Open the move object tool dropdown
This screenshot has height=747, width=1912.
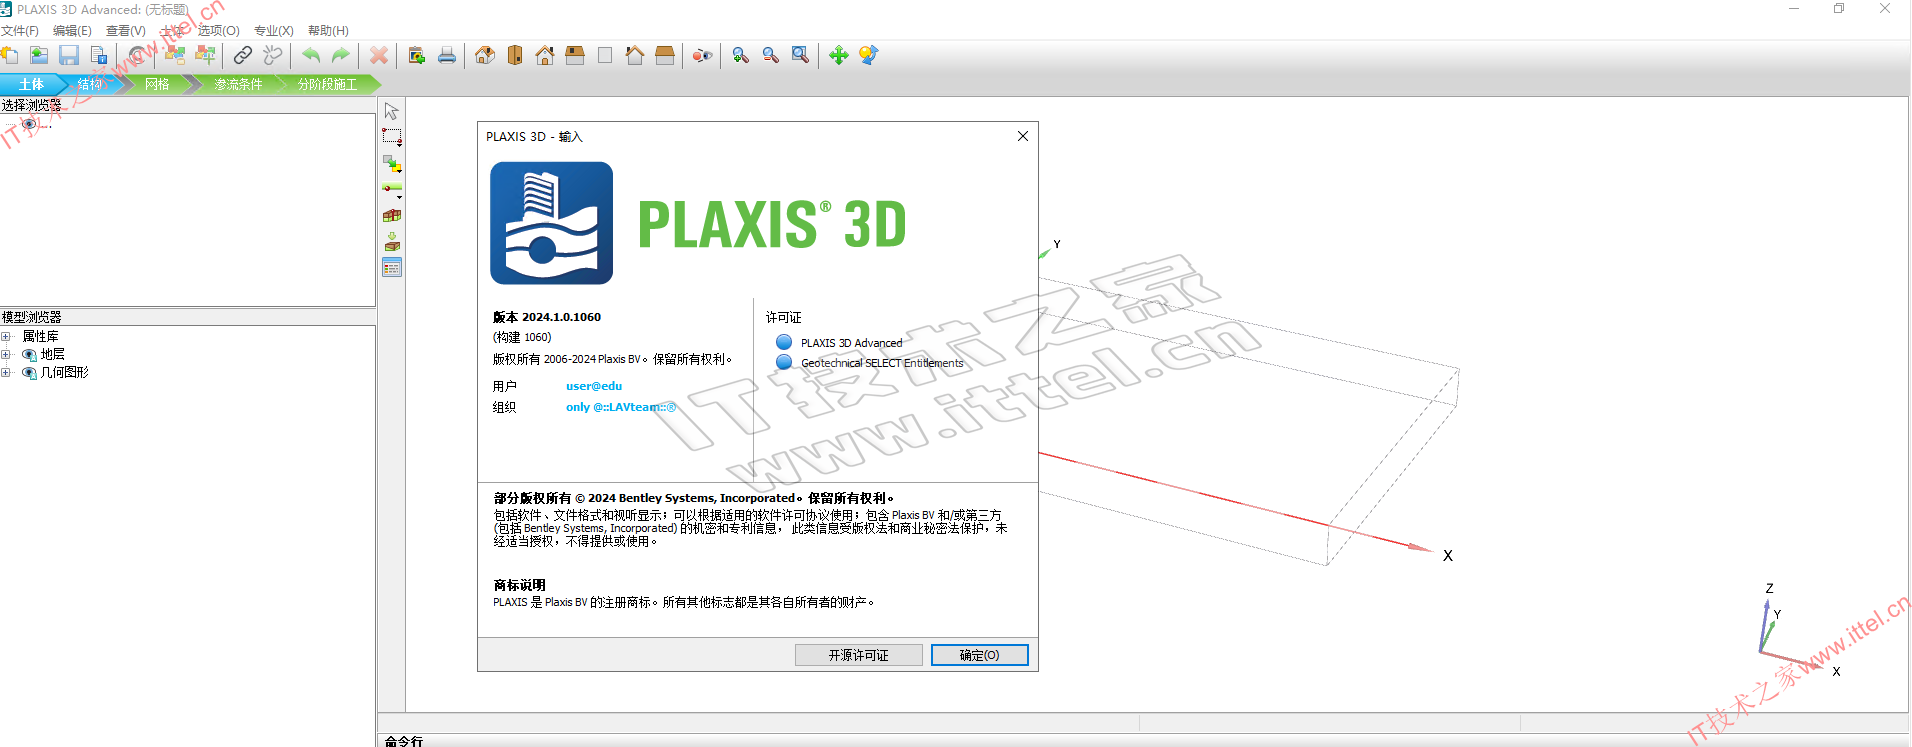pyautogui.click(x=392, y=163)
